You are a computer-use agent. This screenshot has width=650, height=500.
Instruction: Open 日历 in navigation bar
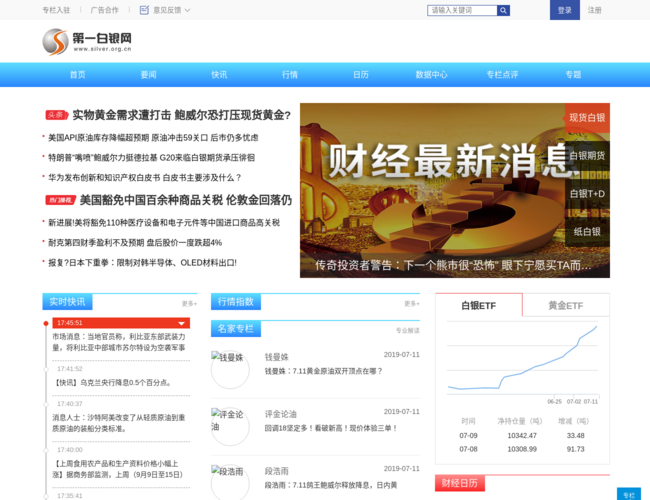pos(361,75)
